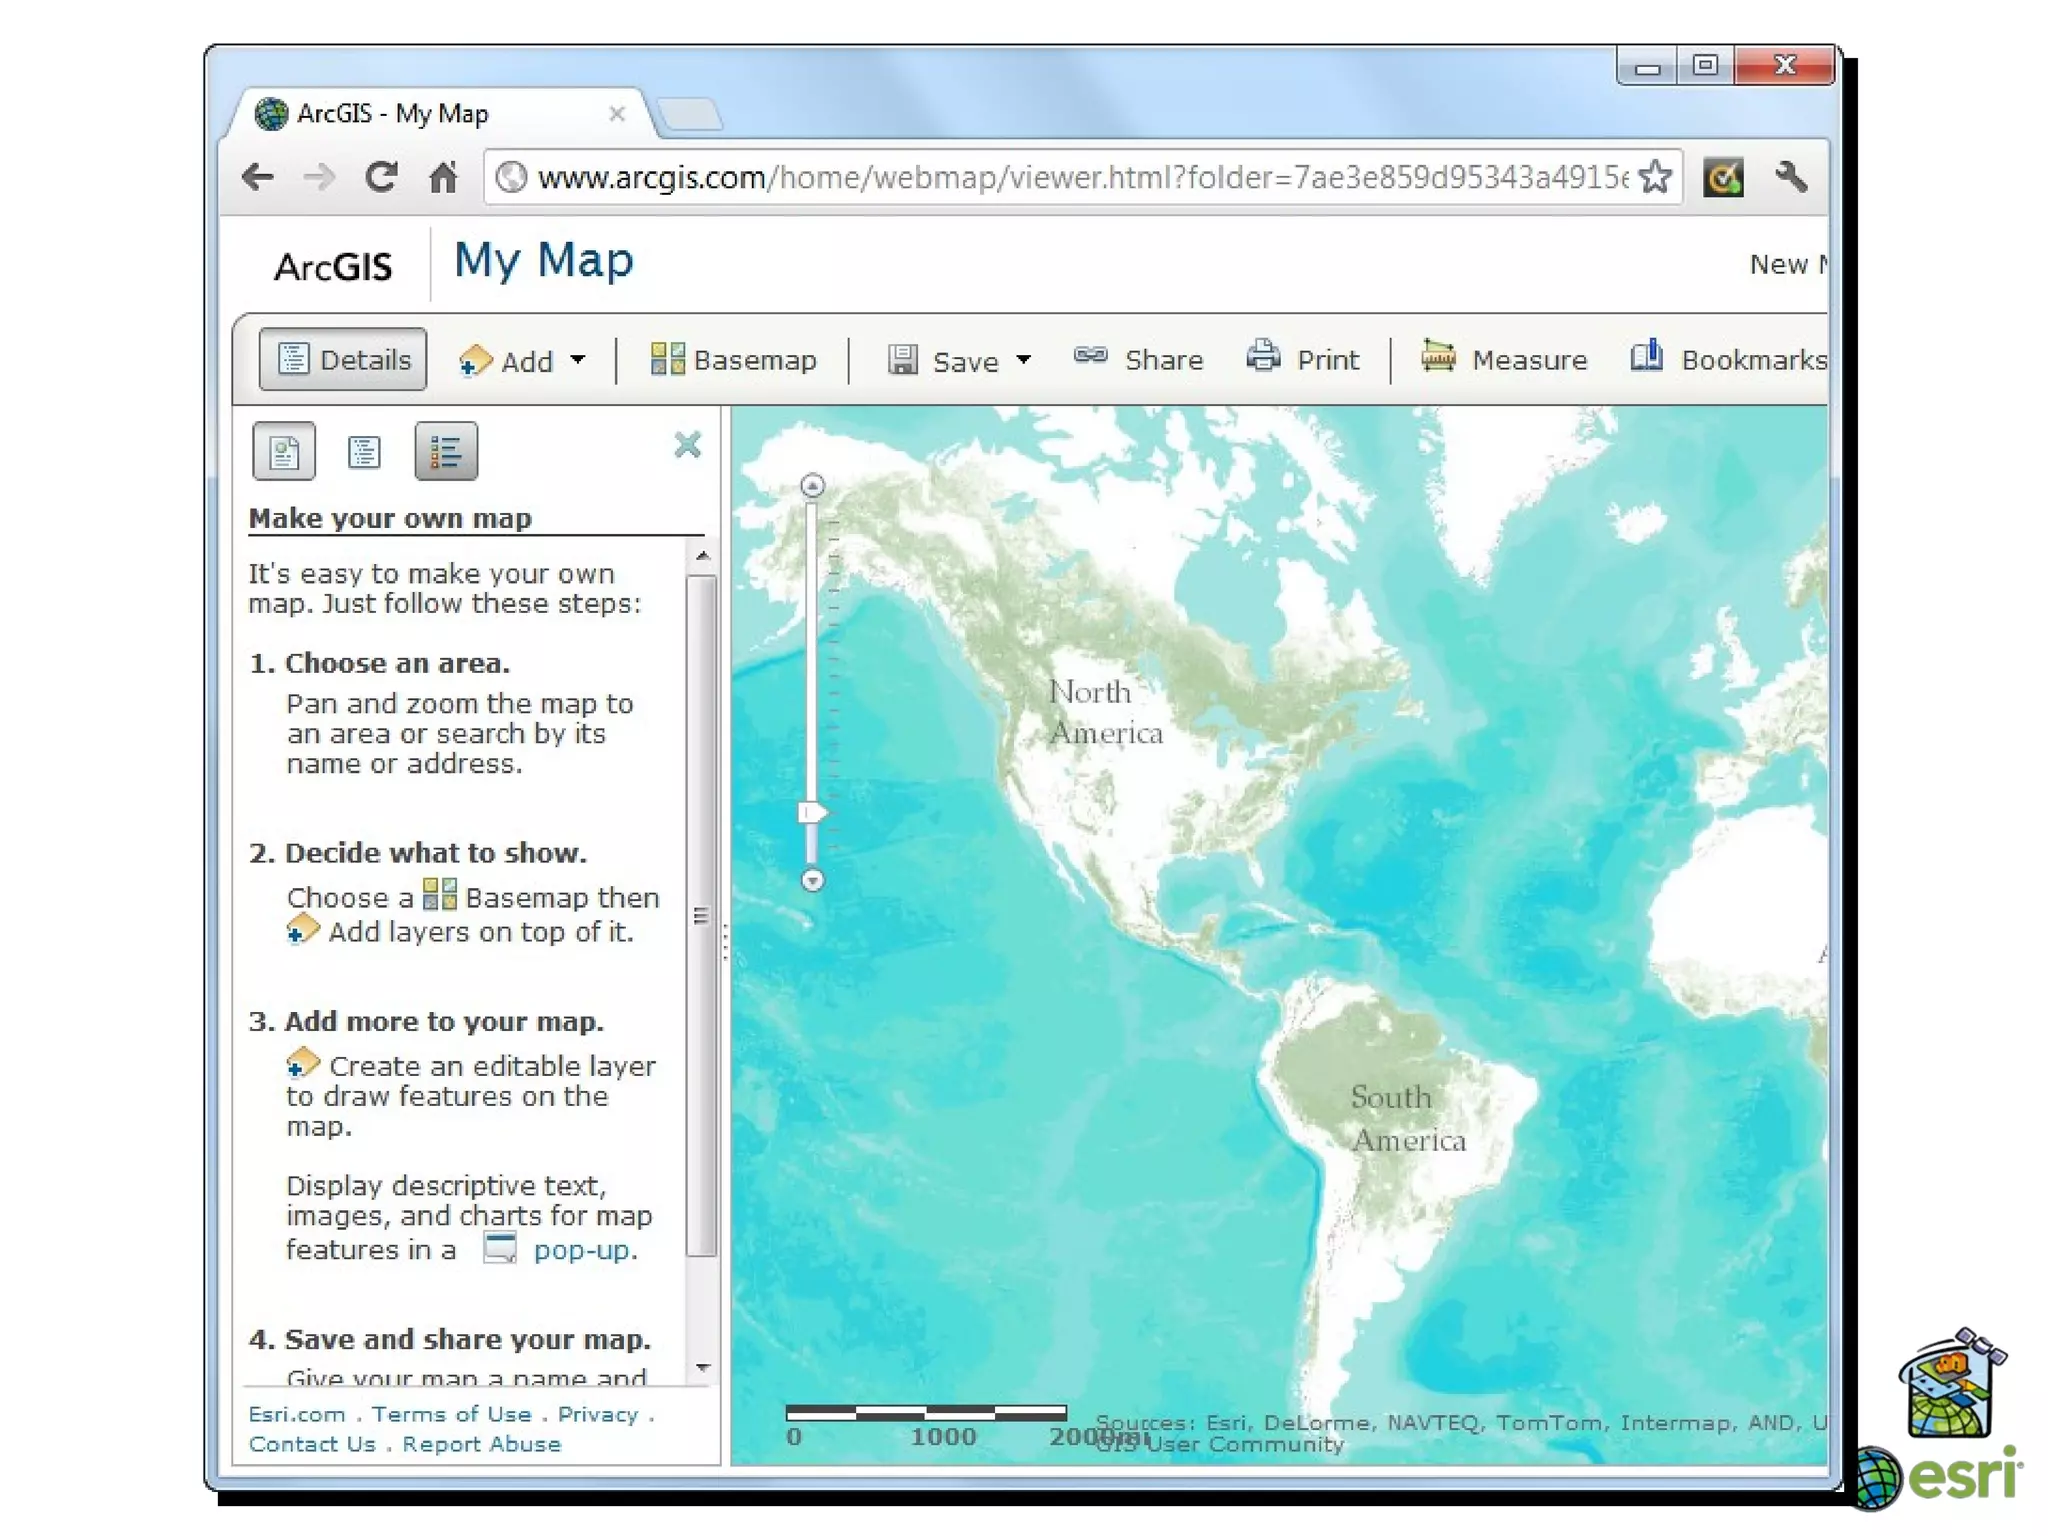The height and width of the screenshot is (1536, 2048).
Task: Show map contents list icon
Action: pos(364,452)
